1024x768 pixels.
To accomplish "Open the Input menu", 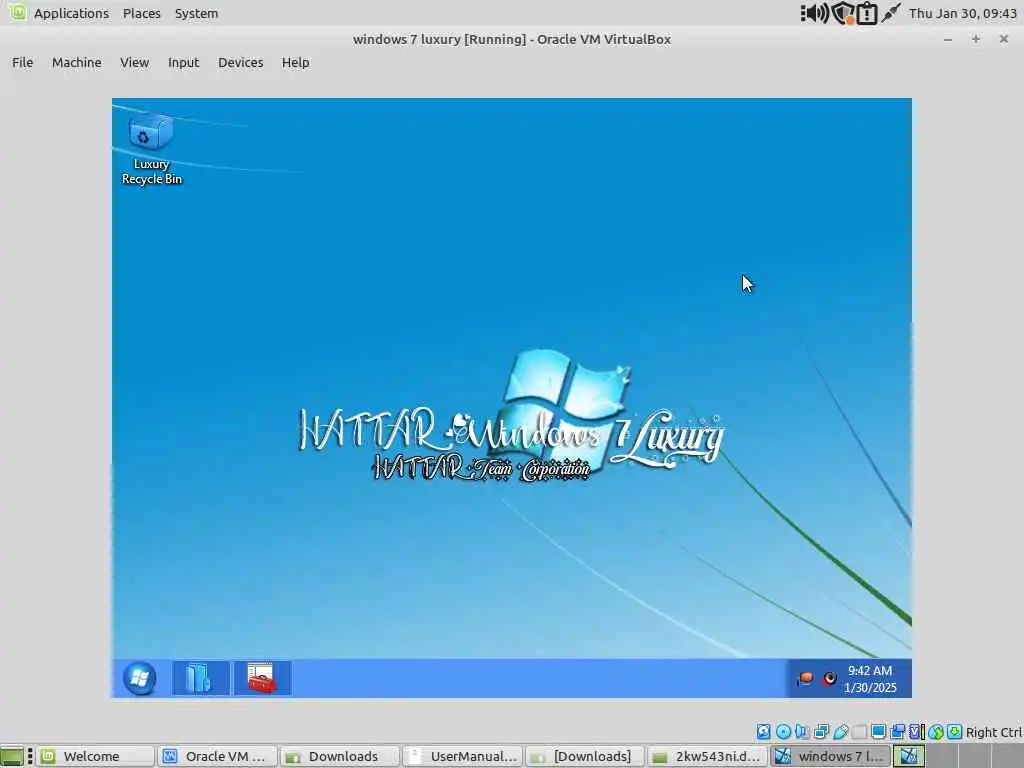I will (x=184, y=63).
